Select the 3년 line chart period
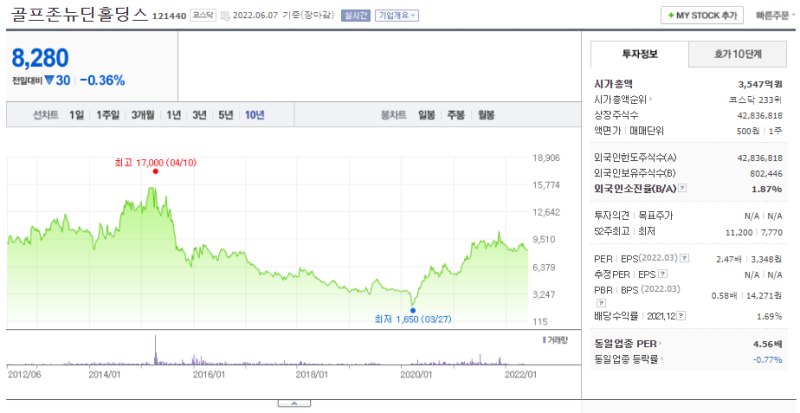Viewport: 800px width, 413px height. pos(199,115)
